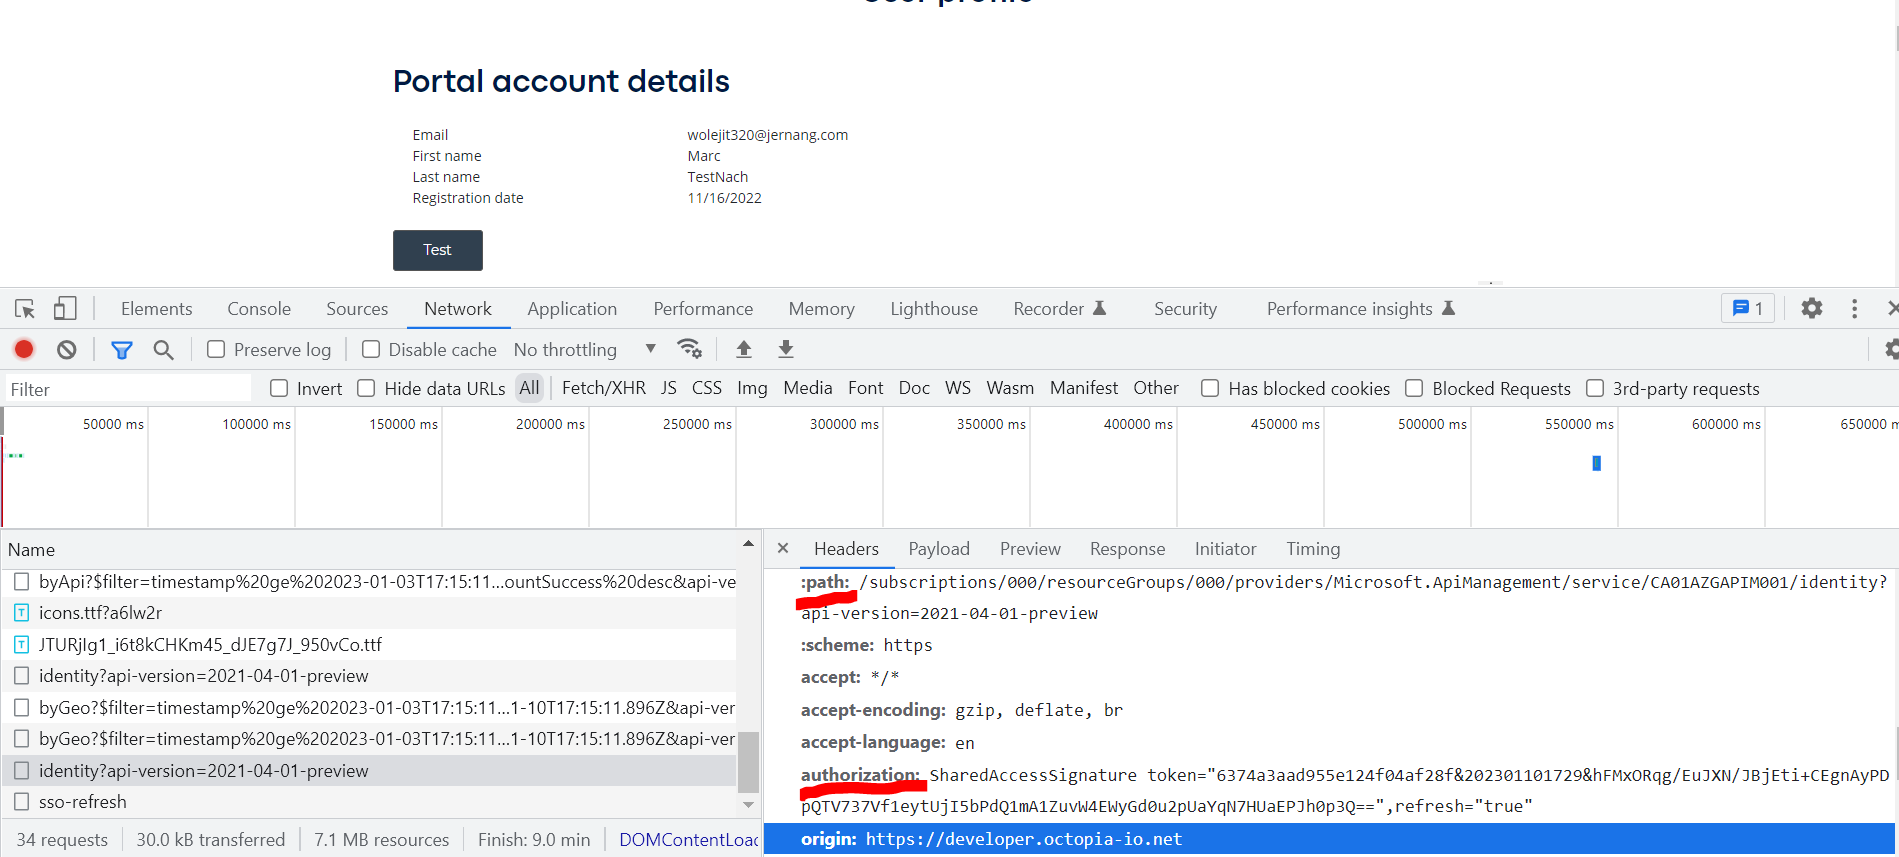Activate the inspect element picker icon
This screenshot has height=857, width=1899.
coord(25,309)
